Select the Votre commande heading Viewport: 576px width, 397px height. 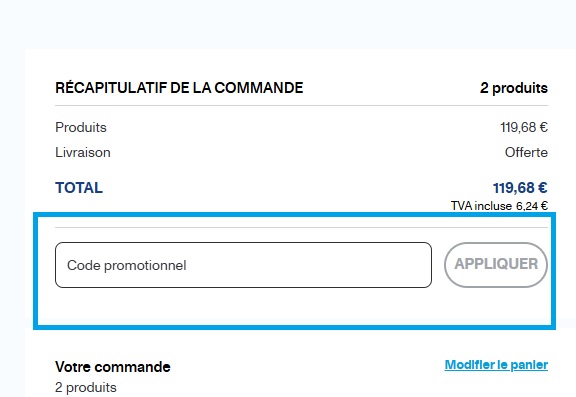[x=113, y=367]
